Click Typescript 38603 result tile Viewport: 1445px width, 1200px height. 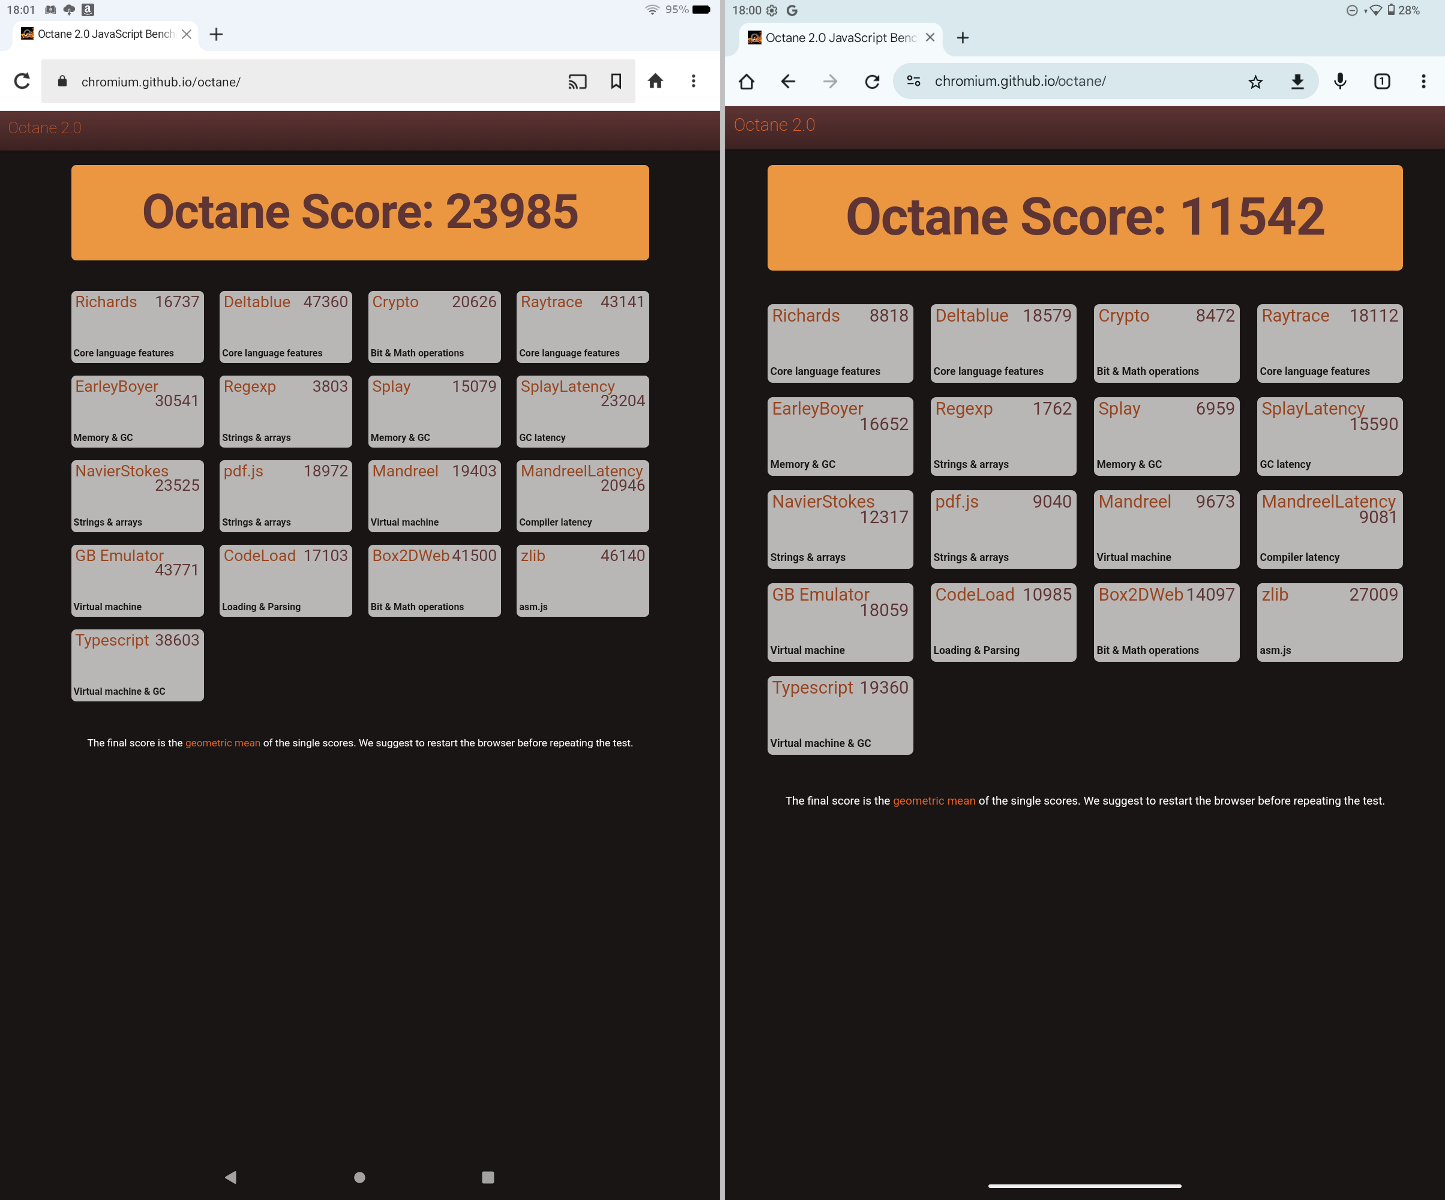(x=137, y=665)
